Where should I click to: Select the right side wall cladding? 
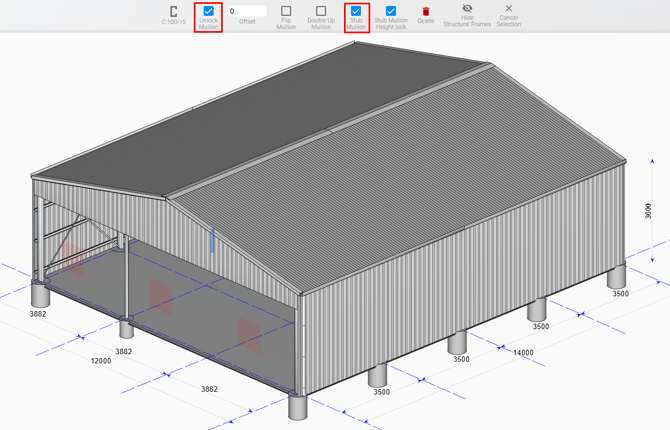tap(460, 270)
